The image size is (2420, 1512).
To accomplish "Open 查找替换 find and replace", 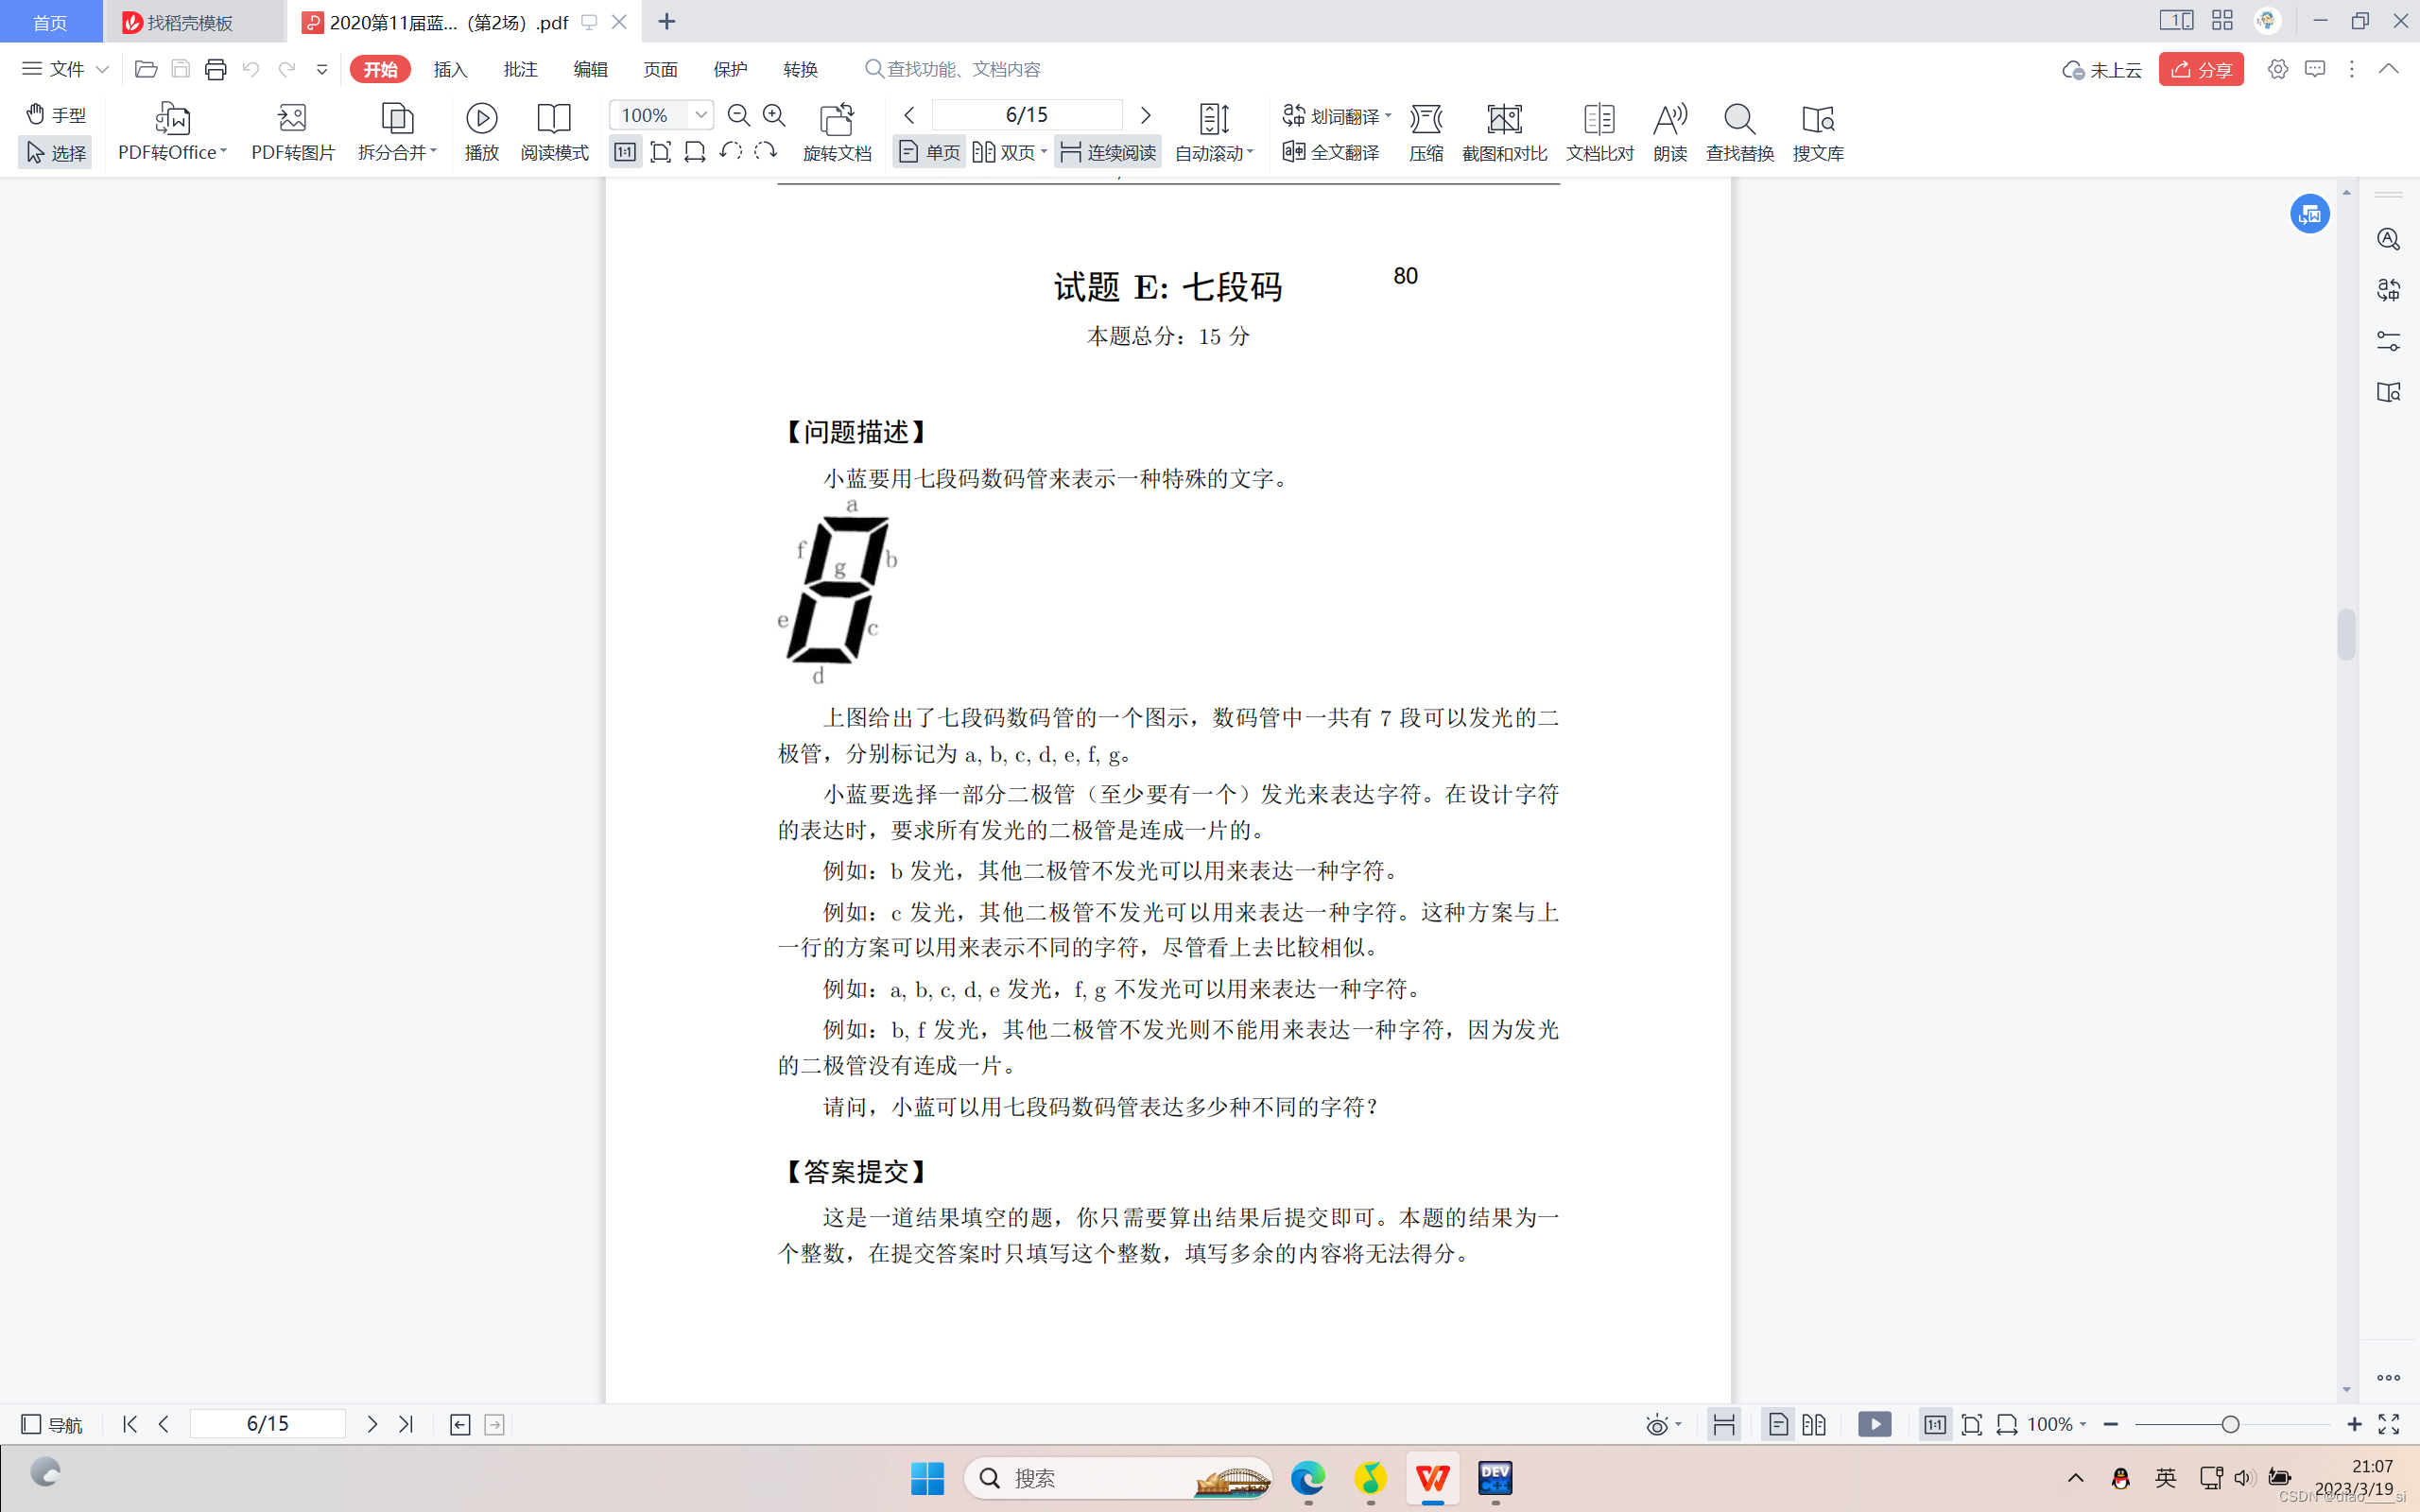I will click(x=1739, y=119).
